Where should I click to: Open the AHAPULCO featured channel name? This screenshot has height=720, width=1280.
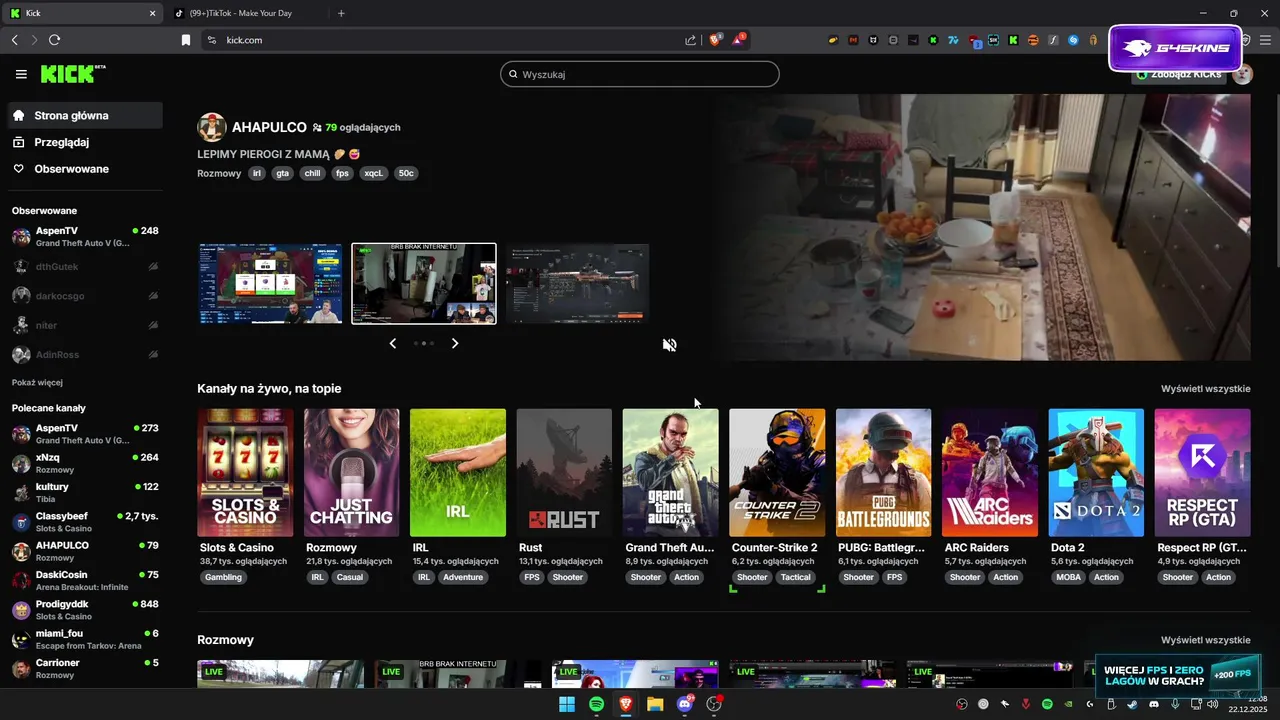[x=269, y=127]
